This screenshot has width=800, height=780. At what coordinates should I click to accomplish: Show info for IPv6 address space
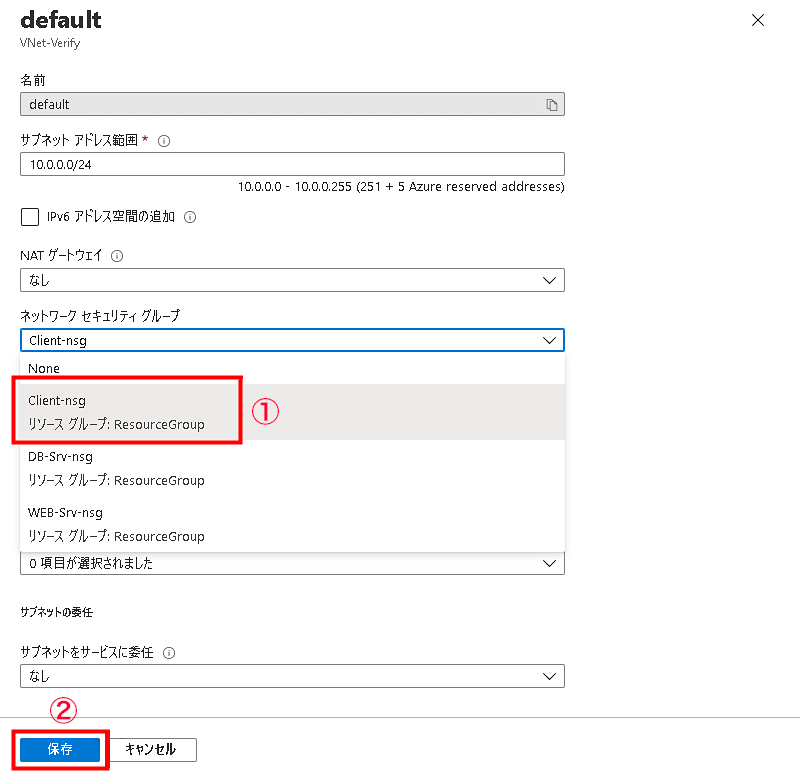coord(190,217)
